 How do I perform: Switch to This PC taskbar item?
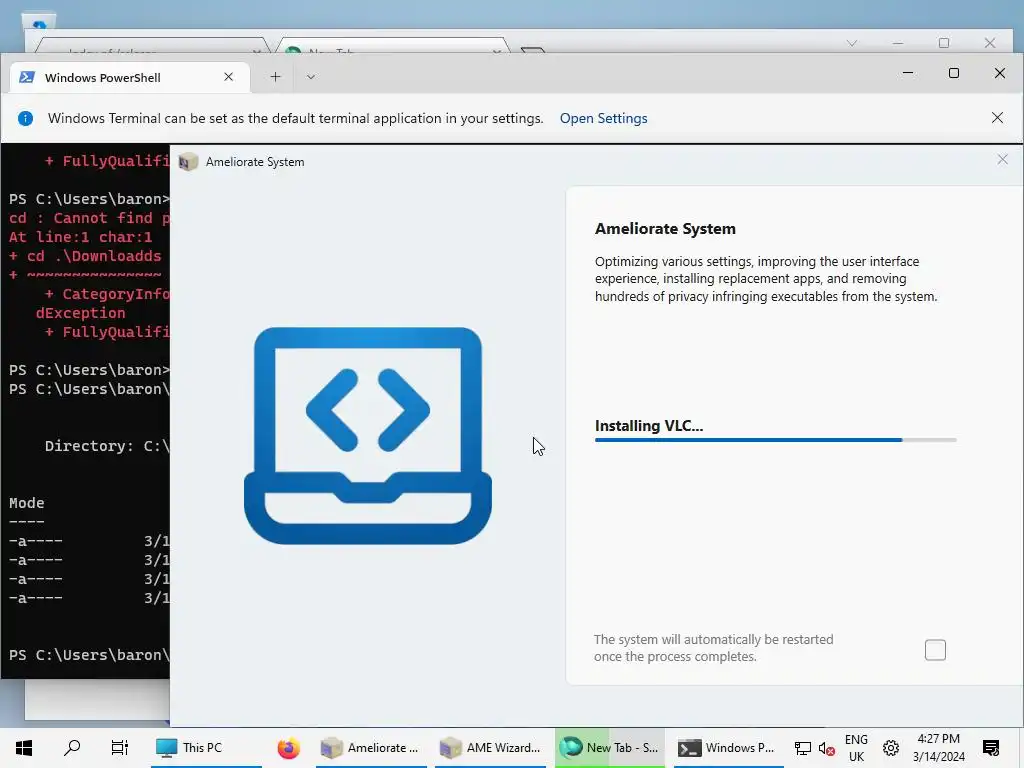pos(206,748)
